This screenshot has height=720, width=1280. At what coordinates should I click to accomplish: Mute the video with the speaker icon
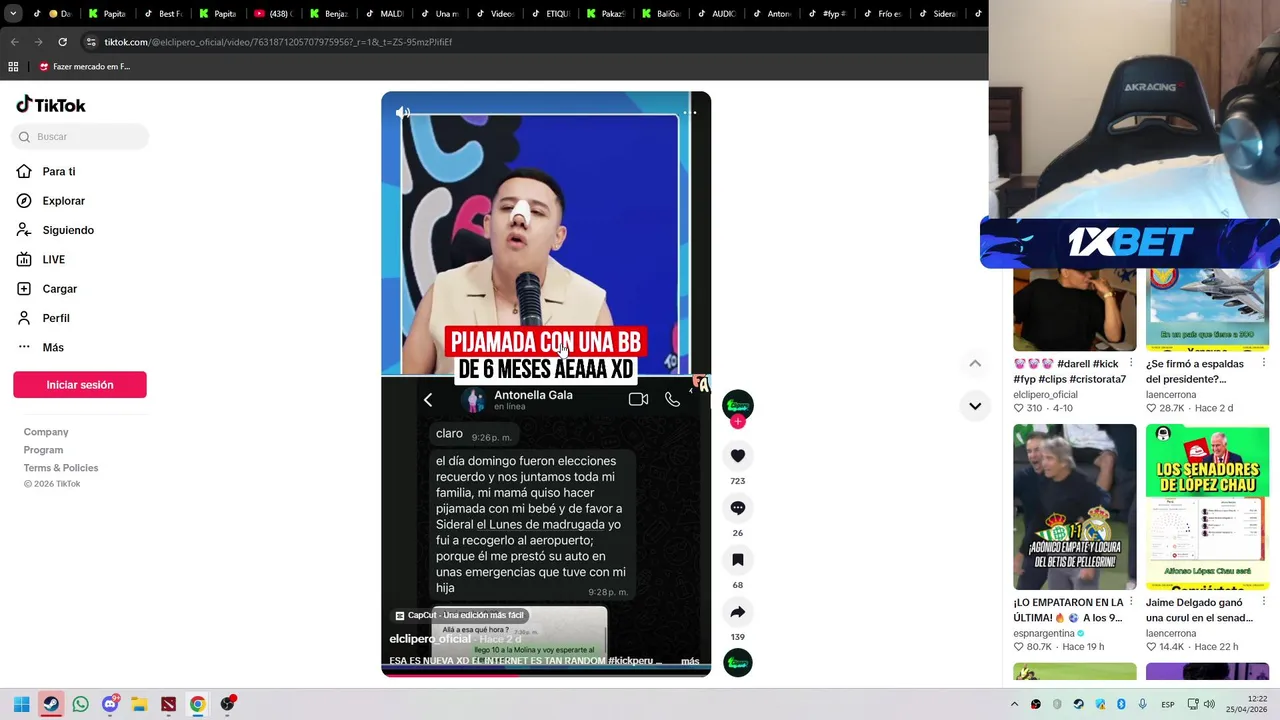[x=403, y=113]
